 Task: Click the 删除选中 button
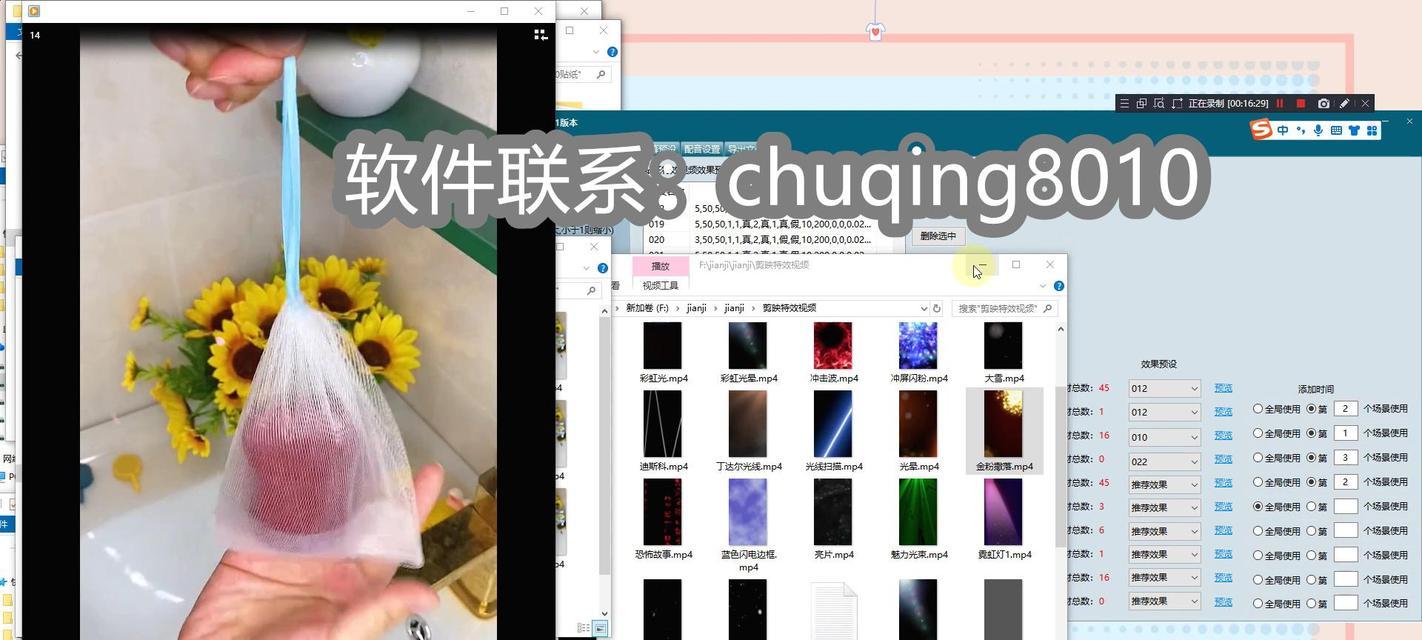coord(938,236)
